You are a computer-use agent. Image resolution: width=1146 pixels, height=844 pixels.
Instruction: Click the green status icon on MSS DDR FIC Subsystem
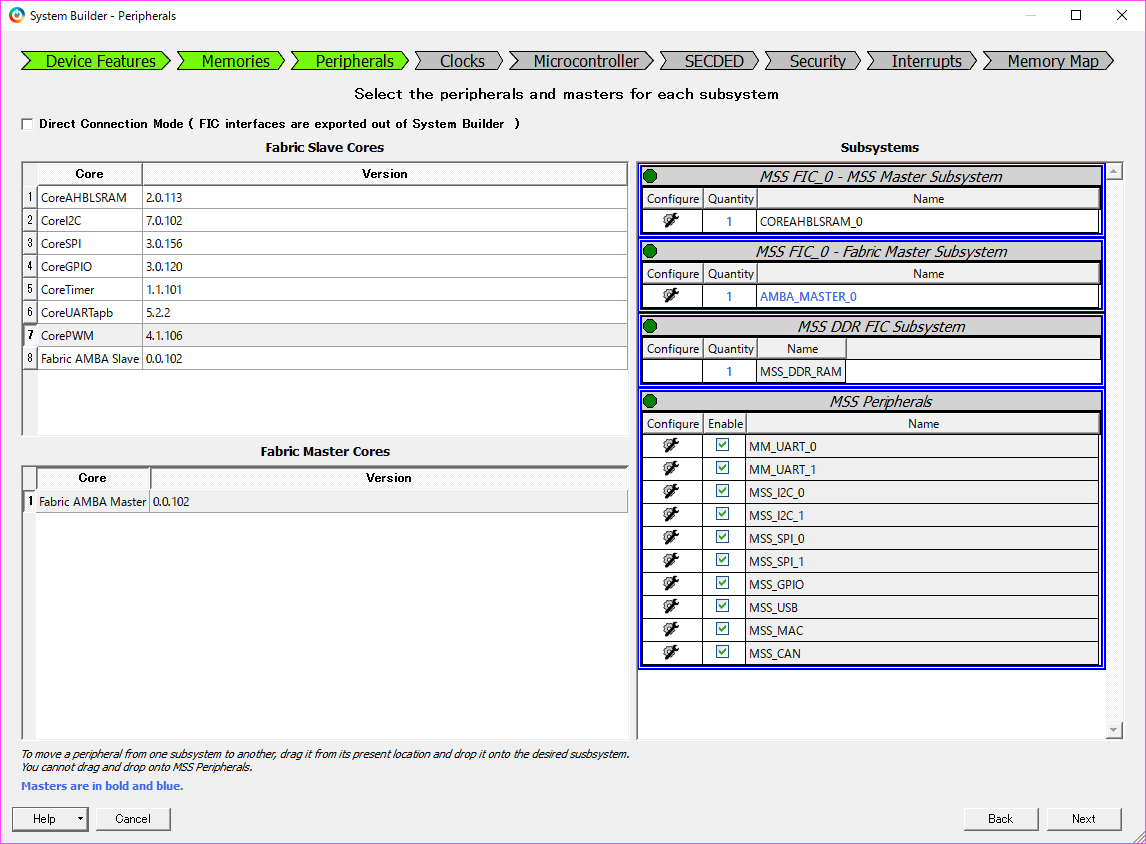650,326
